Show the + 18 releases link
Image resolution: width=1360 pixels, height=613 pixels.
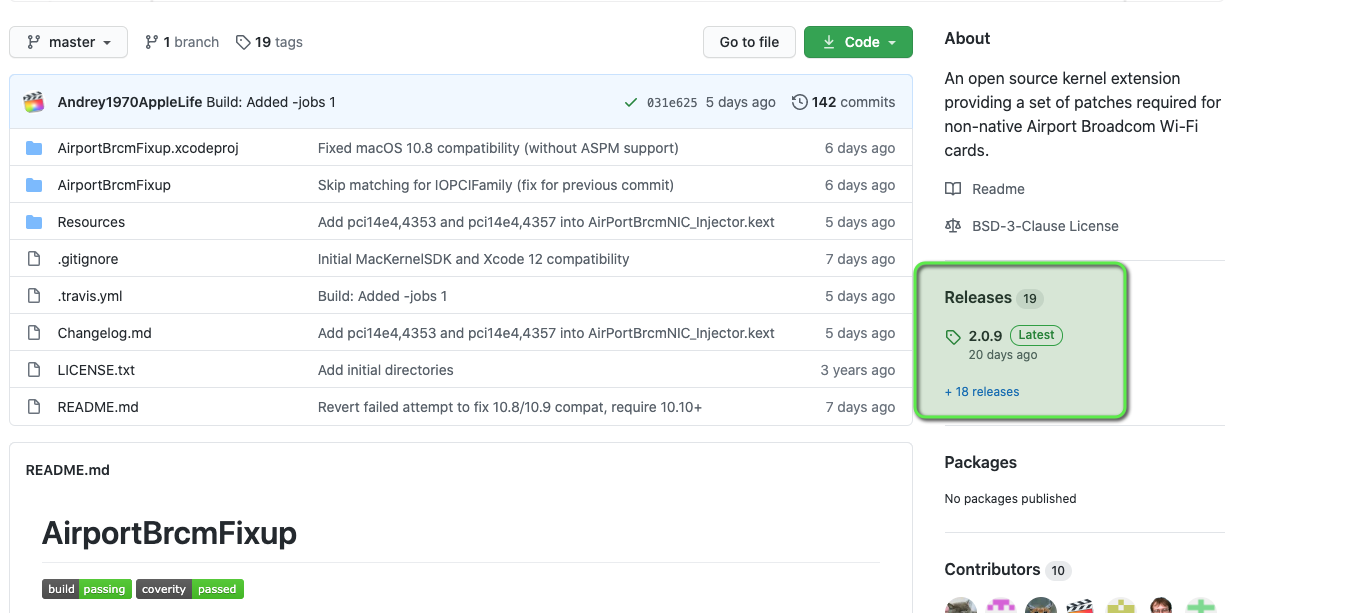pos(982,392)
